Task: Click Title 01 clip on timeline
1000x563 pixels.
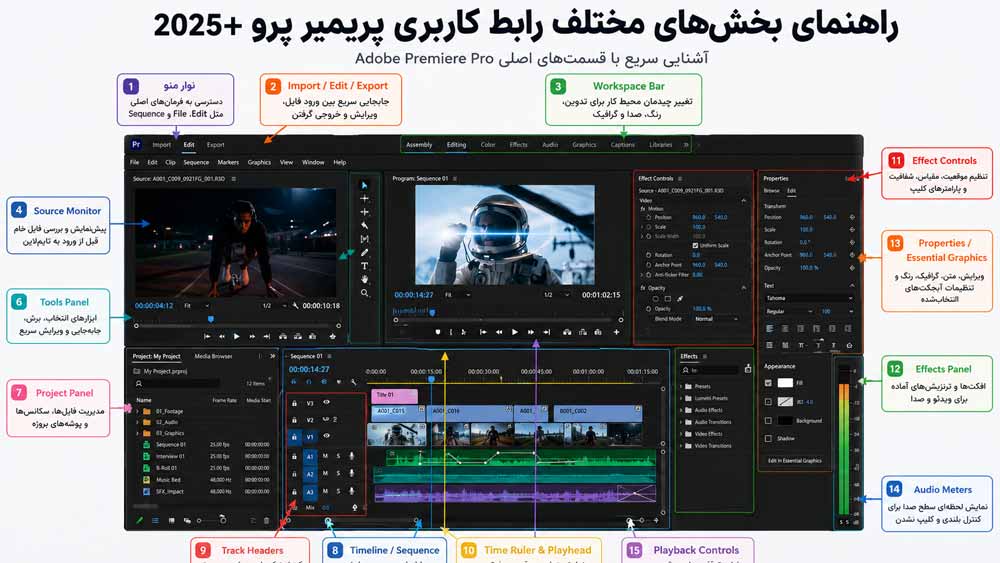Action: coord(394,396)
